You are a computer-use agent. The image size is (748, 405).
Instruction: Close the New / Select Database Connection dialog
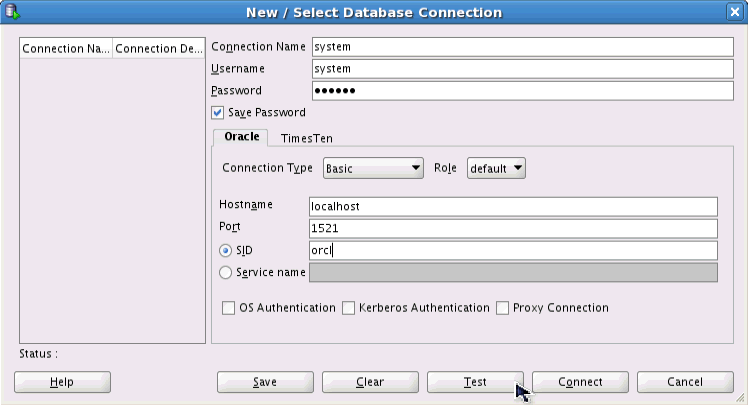[735, 12]
